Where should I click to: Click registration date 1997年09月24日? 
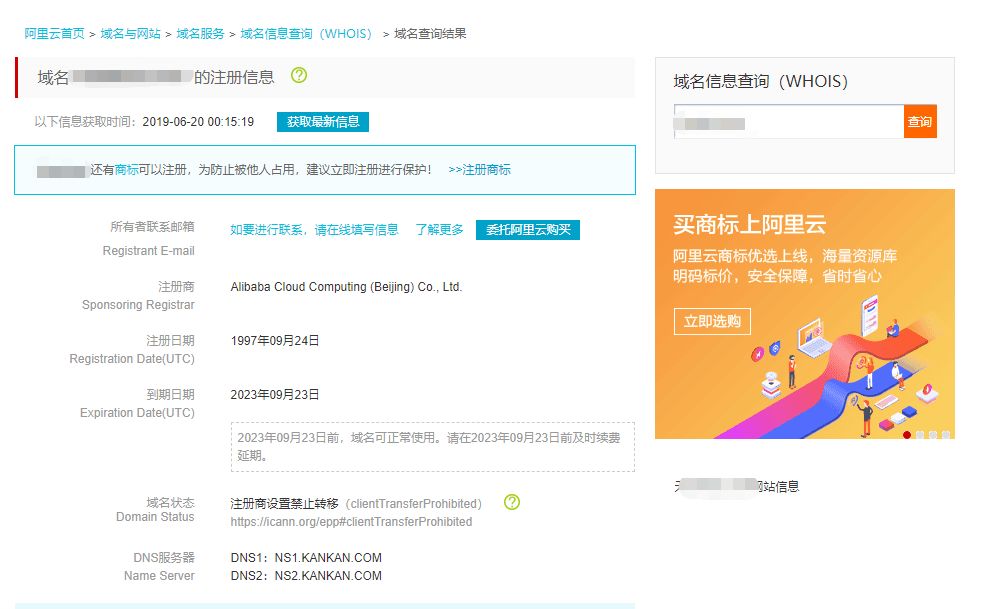pos(275,340)
